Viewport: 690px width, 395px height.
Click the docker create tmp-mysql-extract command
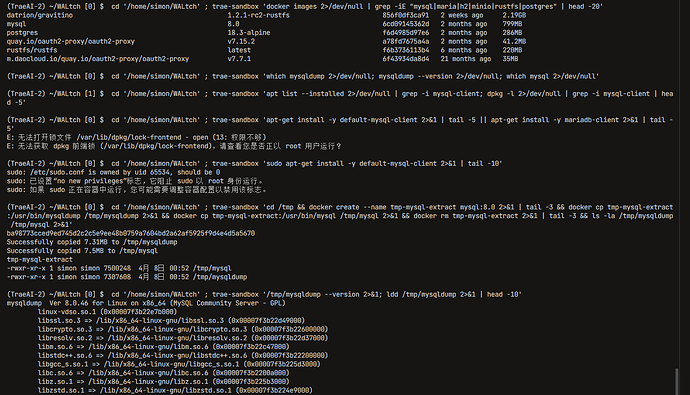point(340,216)
